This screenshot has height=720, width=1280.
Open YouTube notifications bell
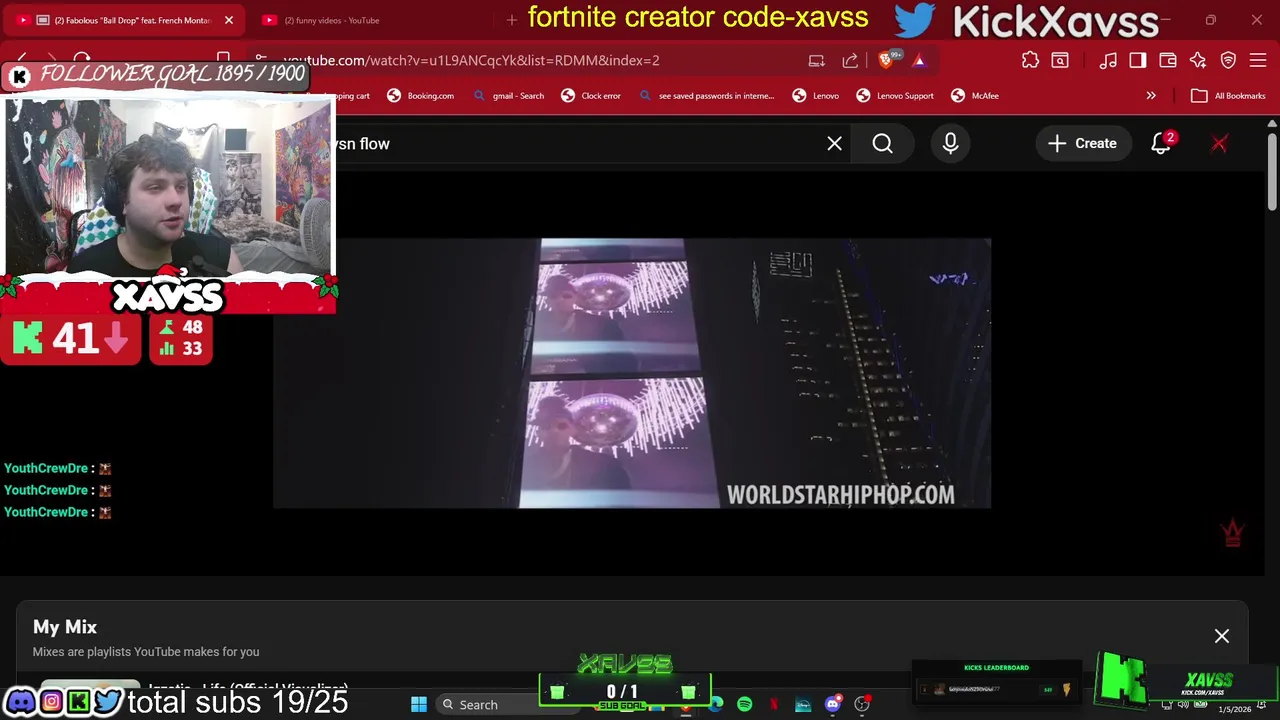[1161, 144]
